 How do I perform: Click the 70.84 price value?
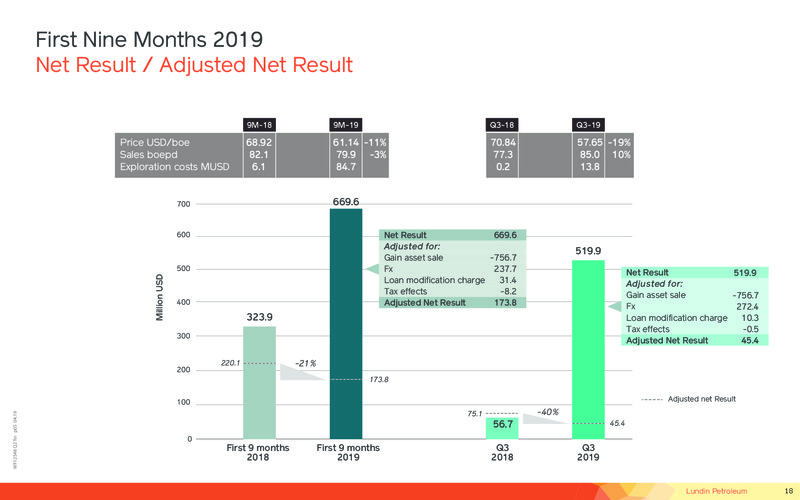[503, 142]
